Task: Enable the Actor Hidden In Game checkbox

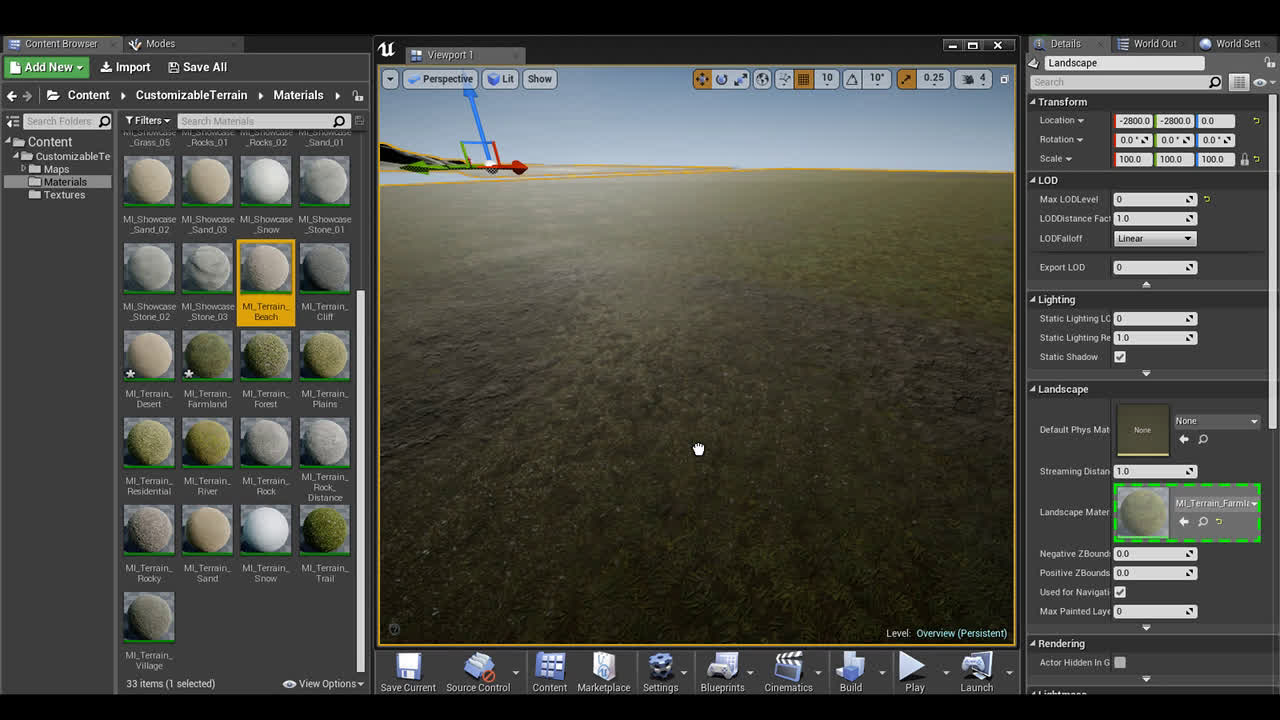Action: tap(1120, 662)
